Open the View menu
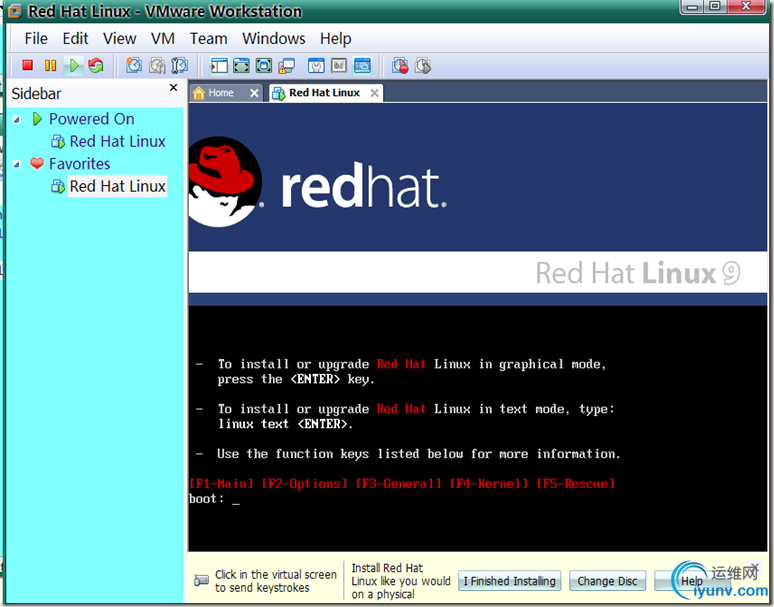The image size is (774, 607). click(x=119, y=38)
